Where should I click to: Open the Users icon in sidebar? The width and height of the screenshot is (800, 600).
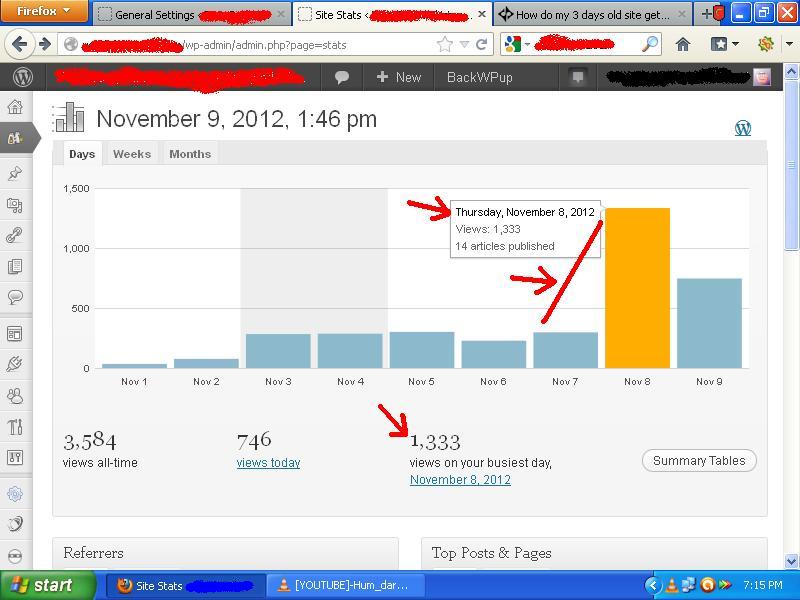(15, 396)
